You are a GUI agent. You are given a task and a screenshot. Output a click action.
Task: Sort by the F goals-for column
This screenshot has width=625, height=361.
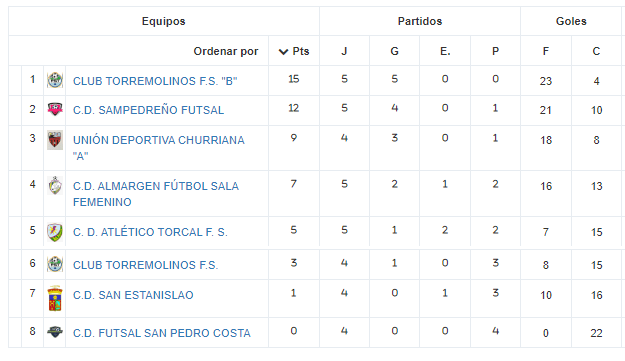pos(546,51)
